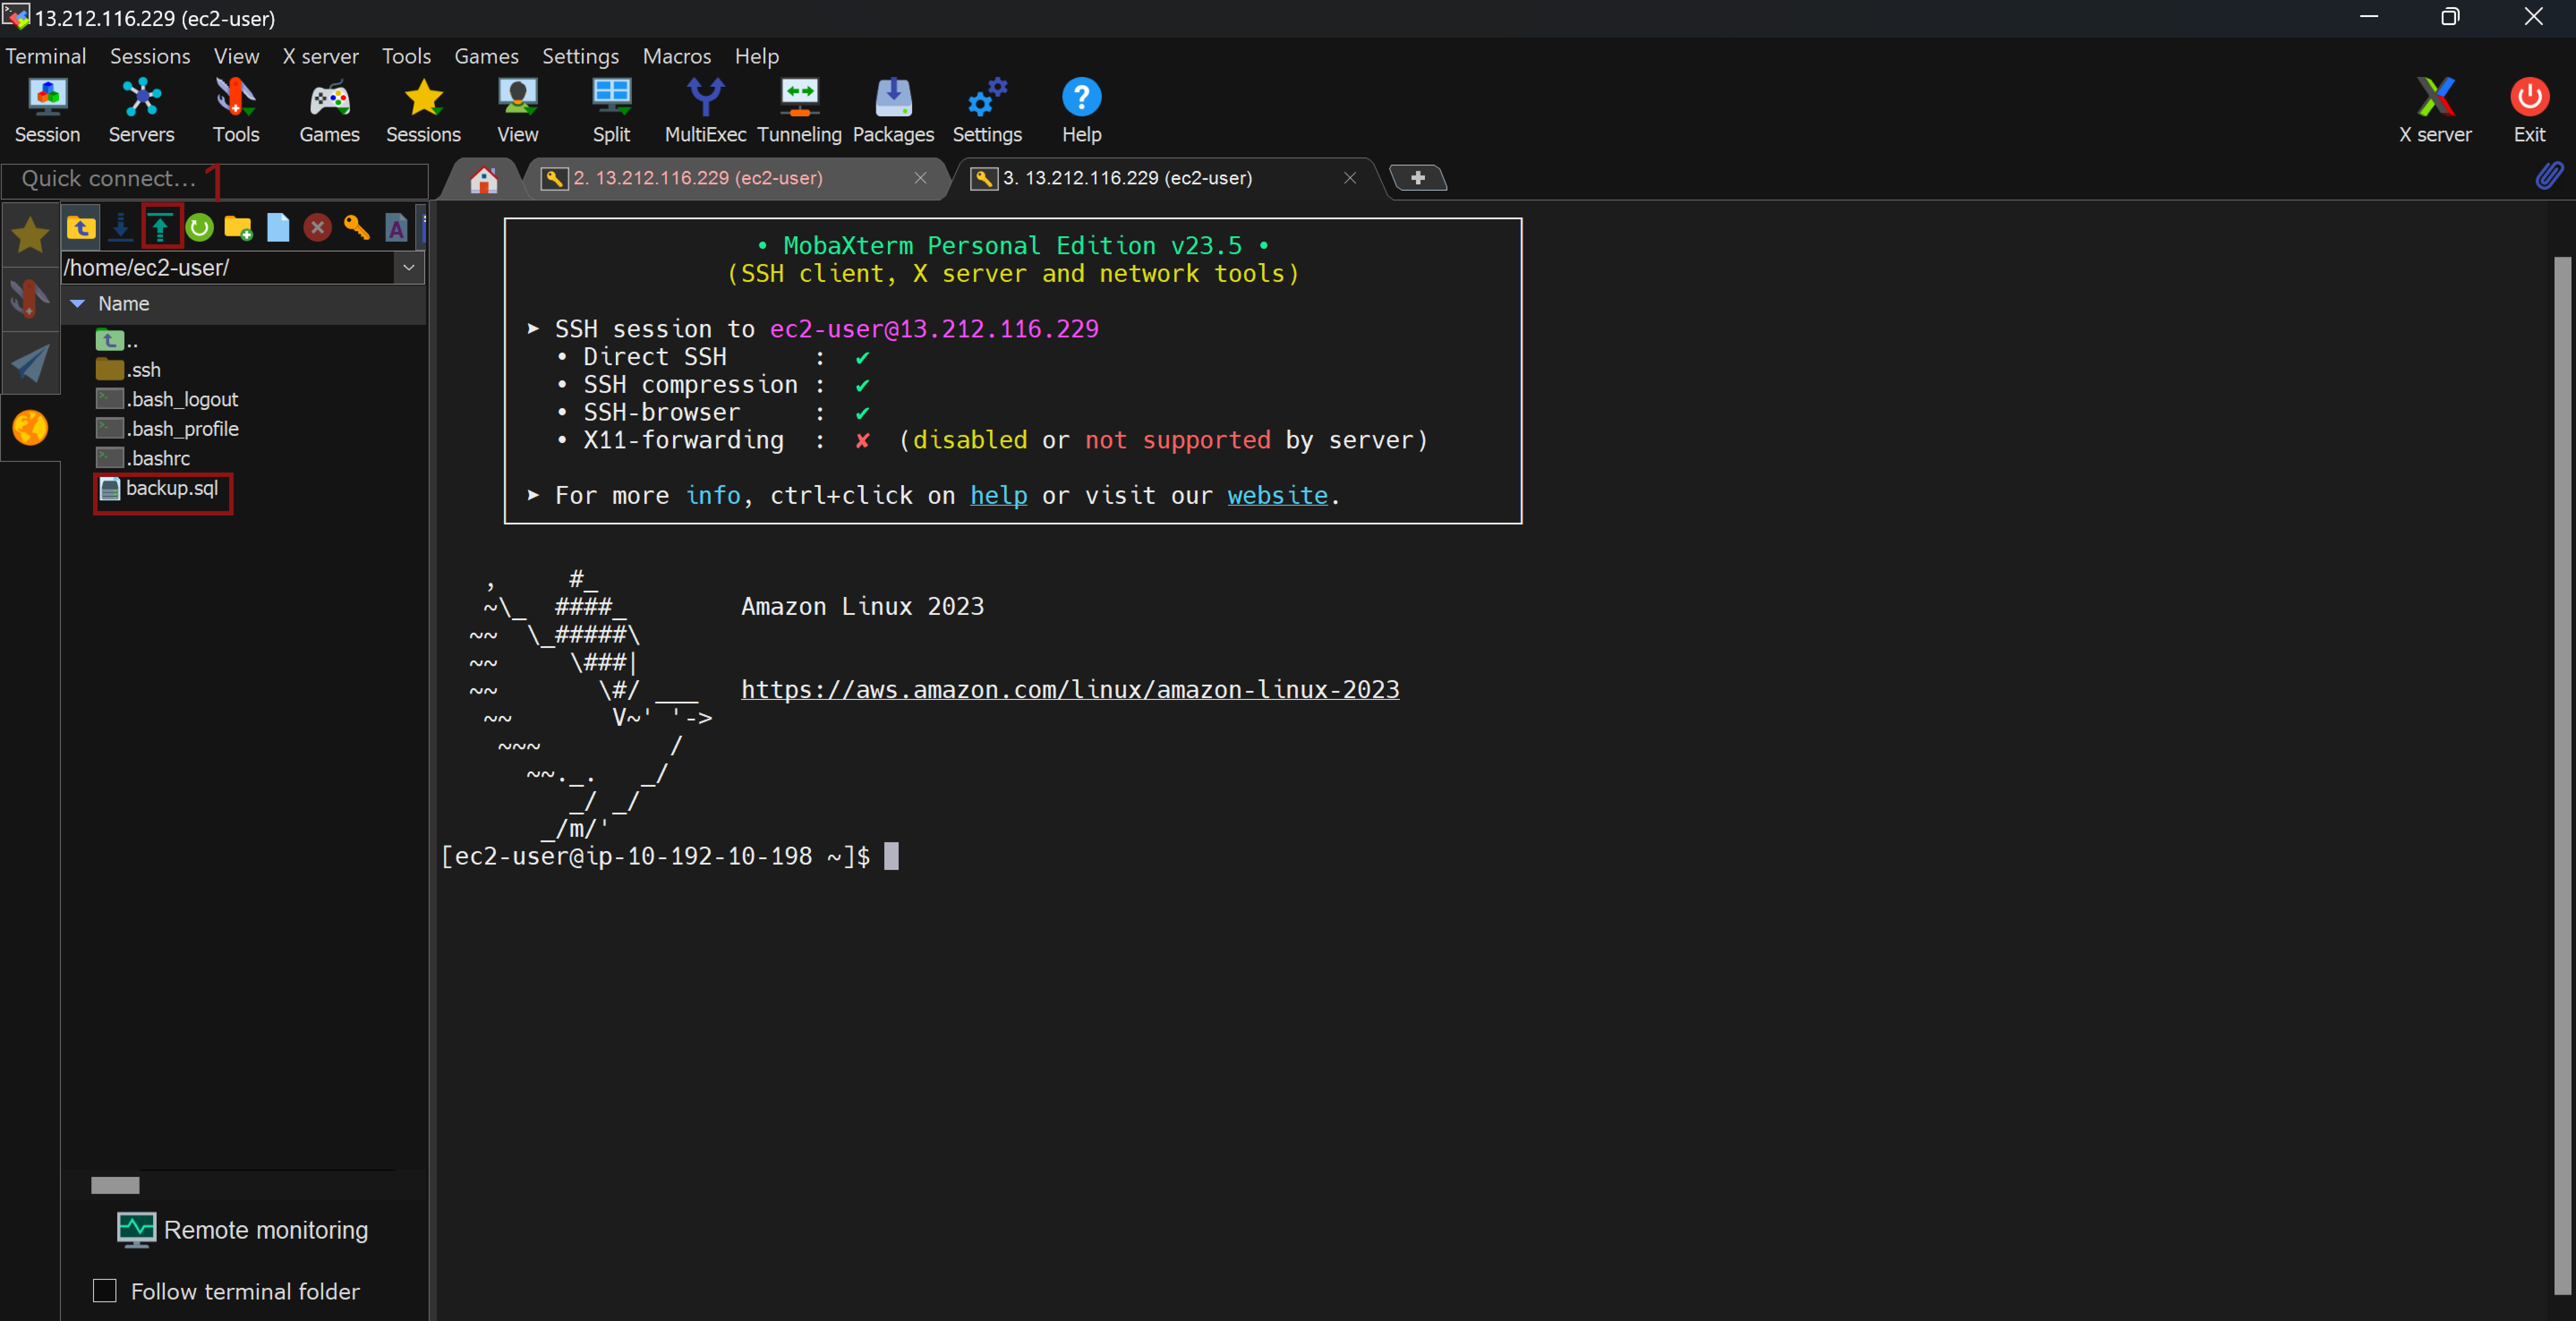Click the file list horizontal scrollbar thumb

[115, 1185]
